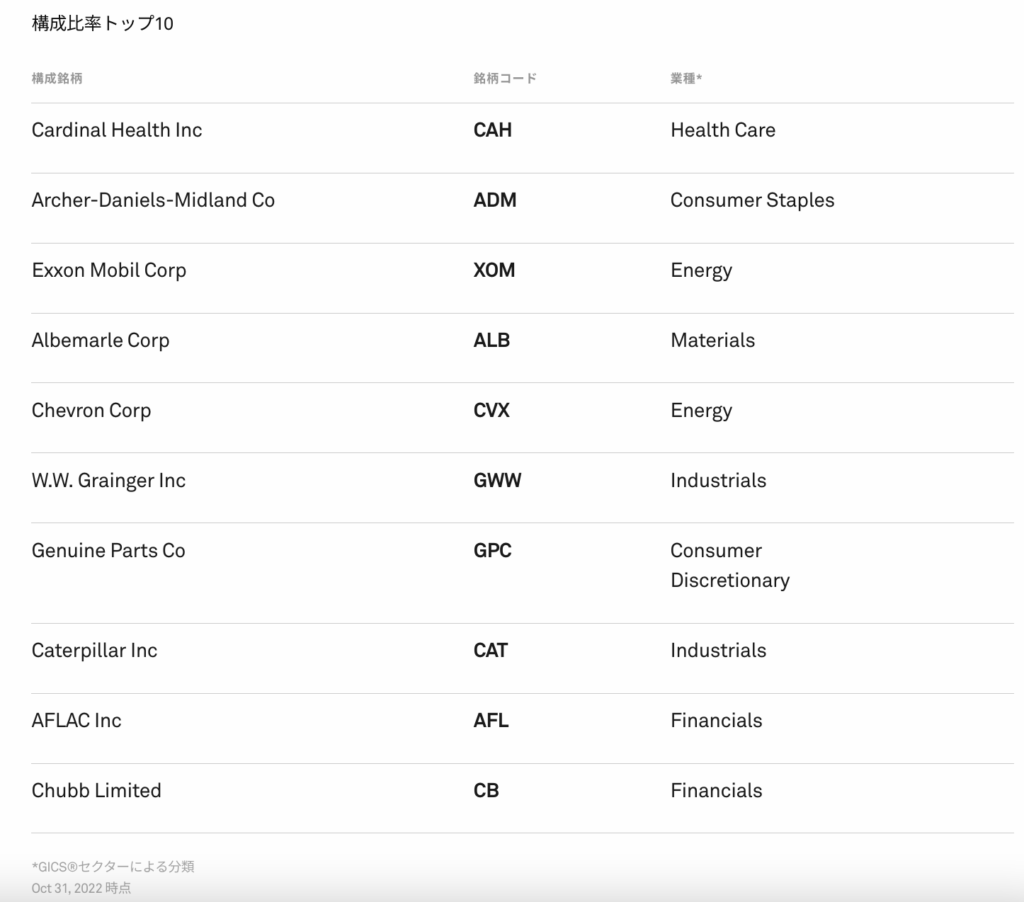Click the 業種 column header
This screenshot has height=902, width=1024.
coord(685,78)
